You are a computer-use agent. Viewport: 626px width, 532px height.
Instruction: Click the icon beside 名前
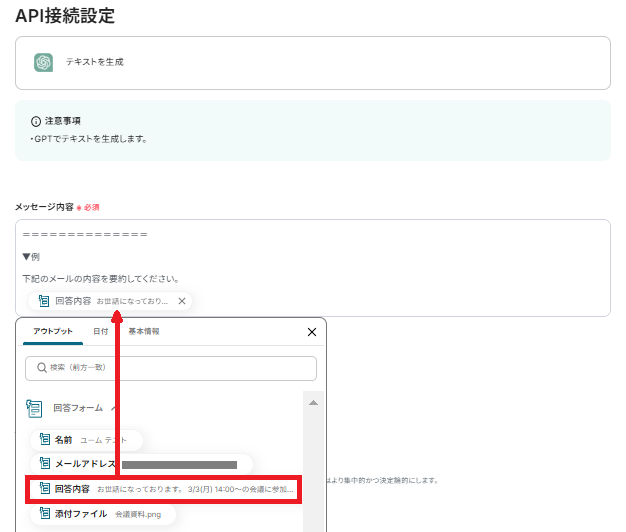(45, 440)
